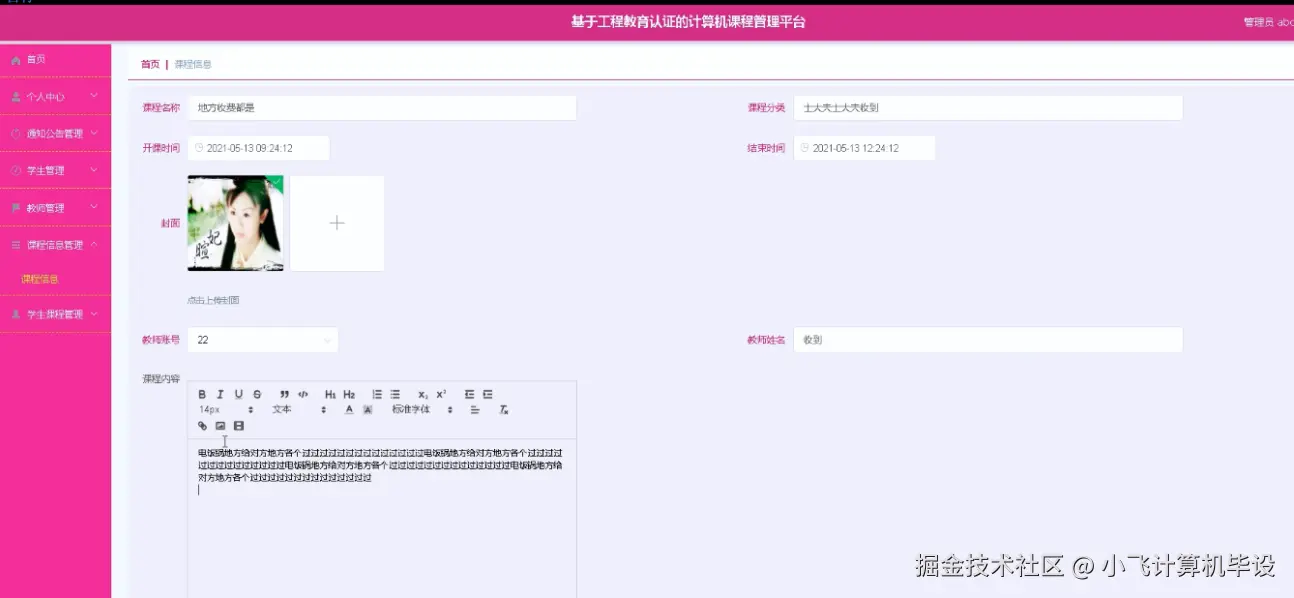1294x598 pixels.
Task: Increase the text indent
Action: click(x=487, y=395)
